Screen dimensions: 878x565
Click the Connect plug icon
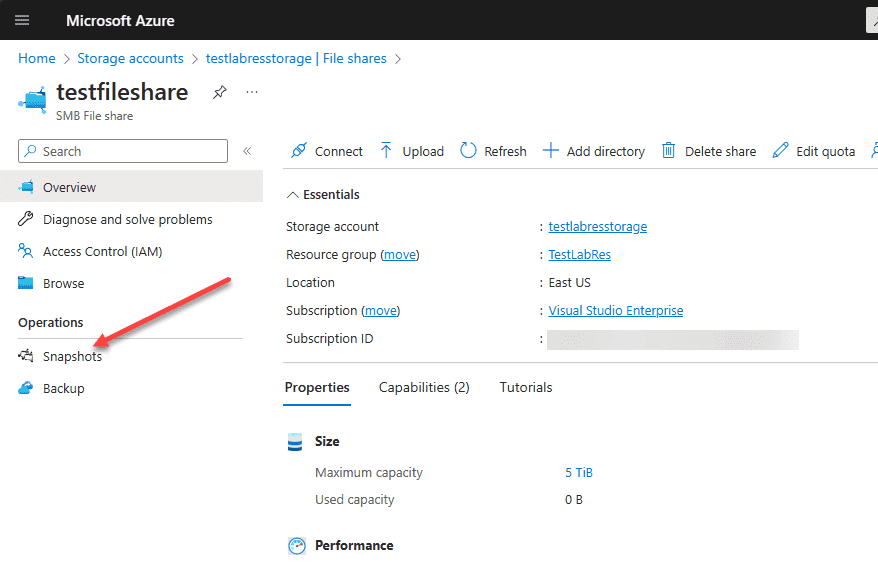point(298,150)
